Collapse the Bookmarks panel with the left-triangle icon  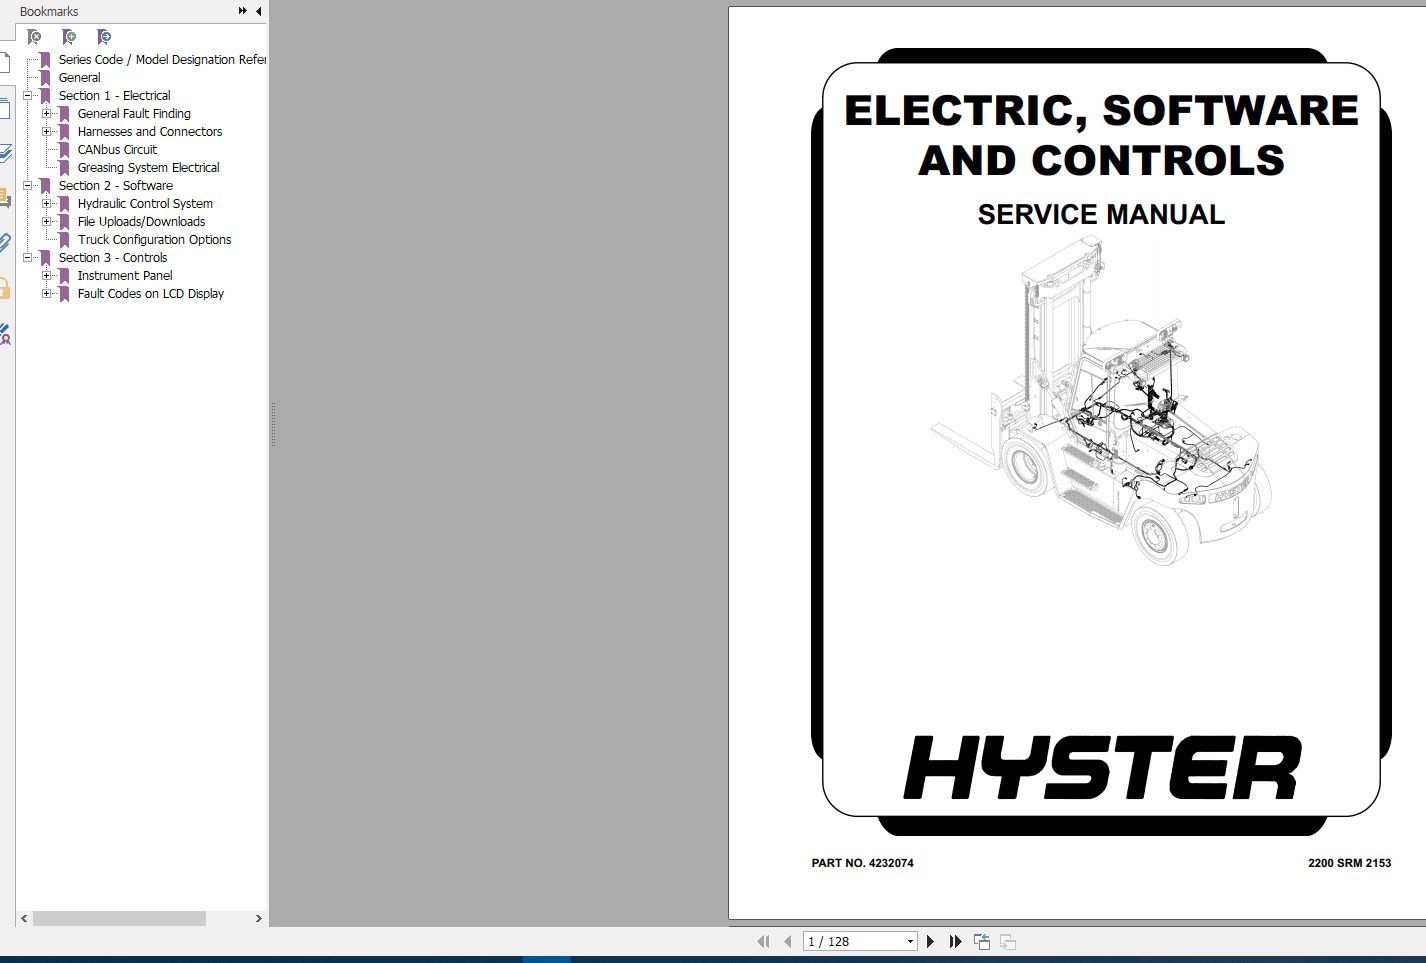pos(259,11)
